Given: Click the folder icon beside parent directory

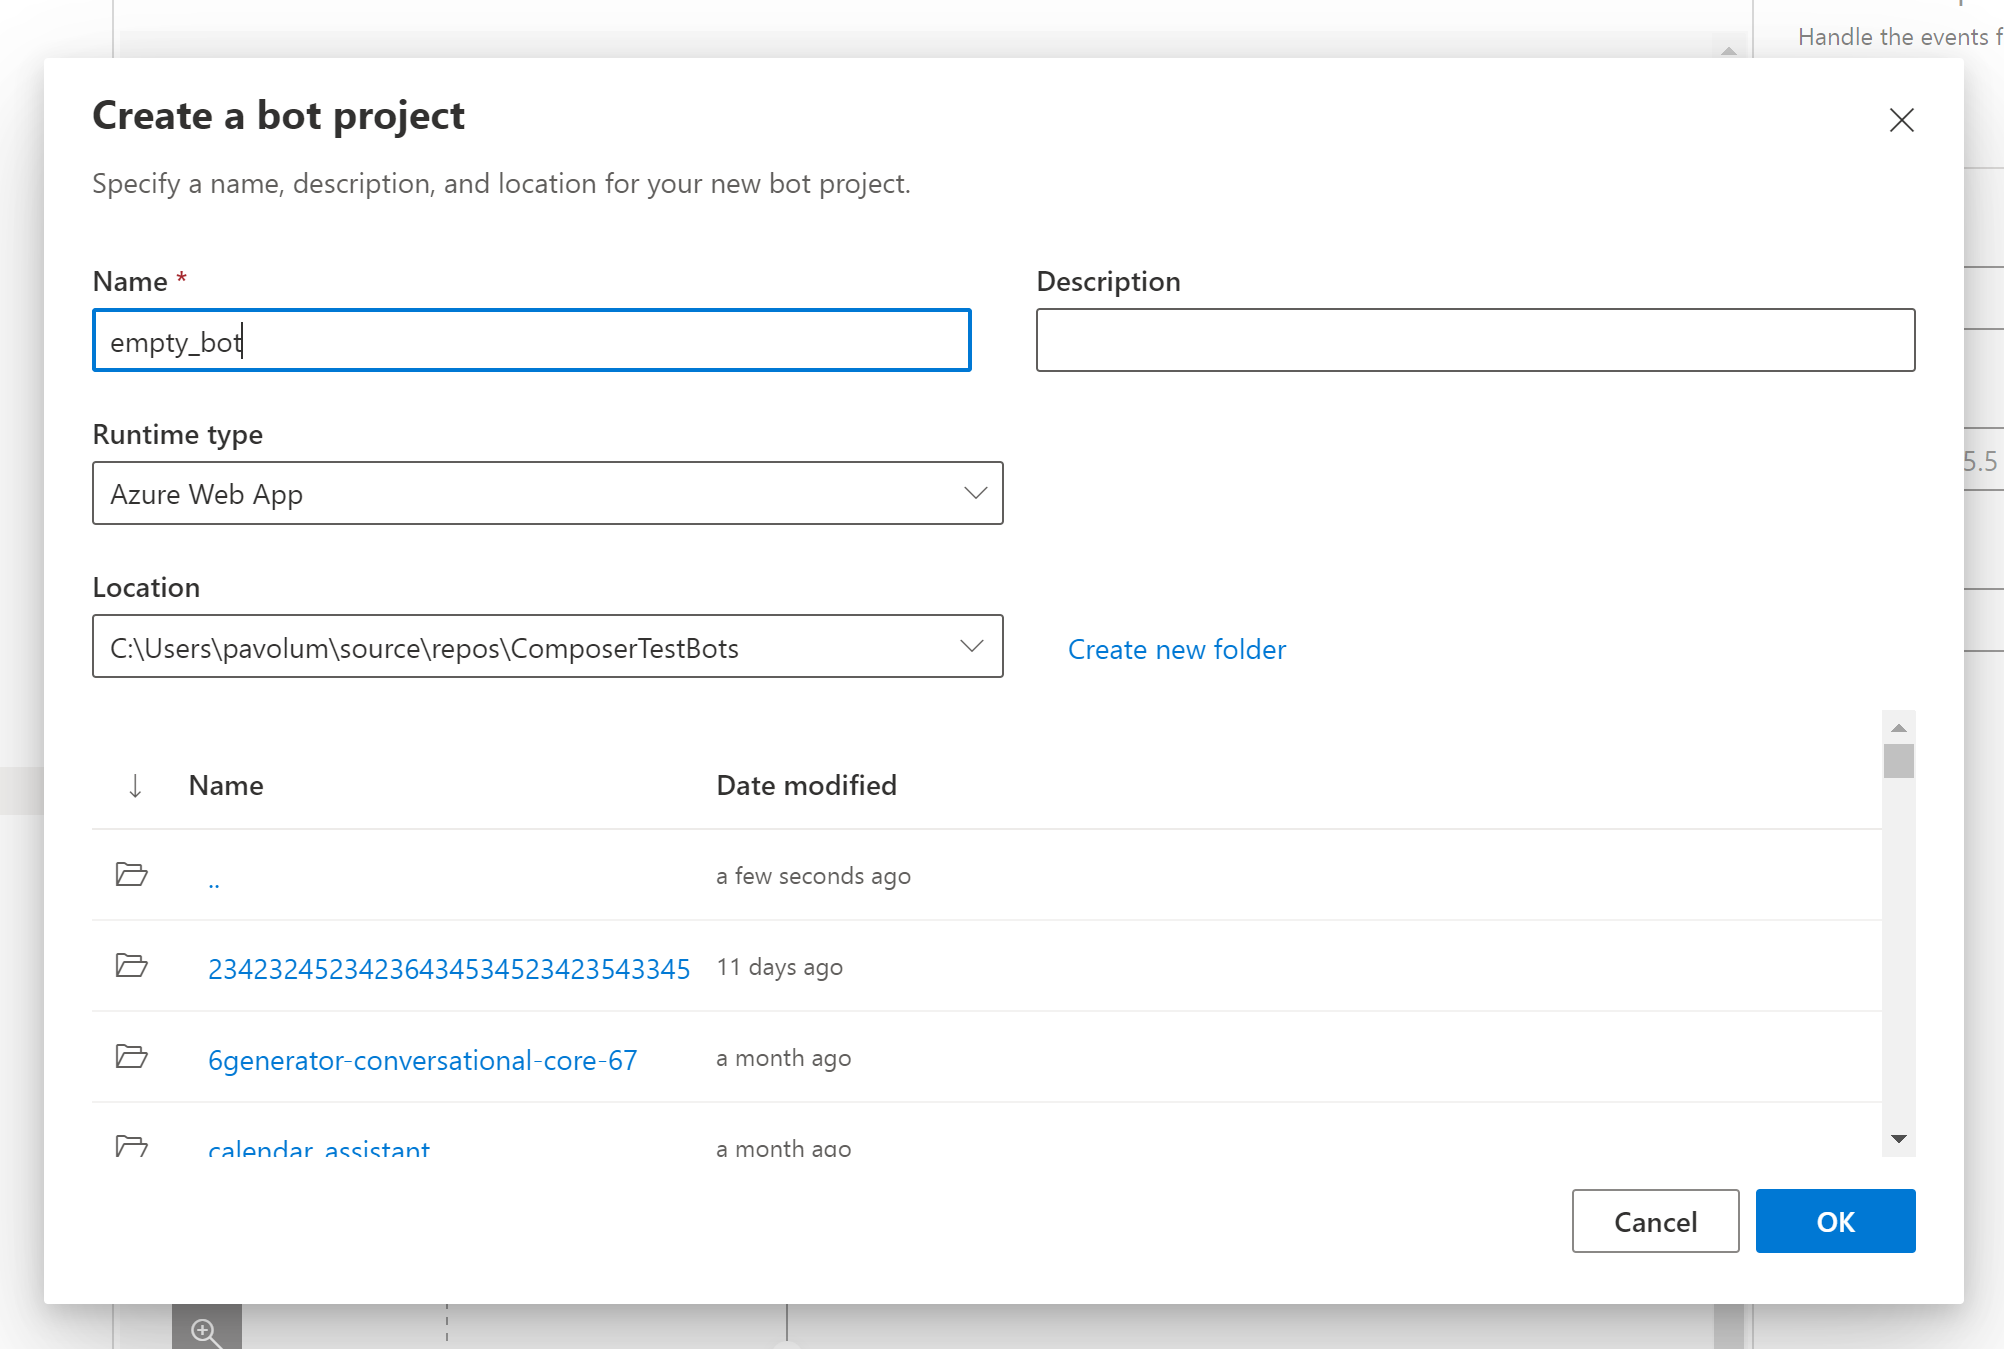Looking at the screenshot, I should (131, 875).
